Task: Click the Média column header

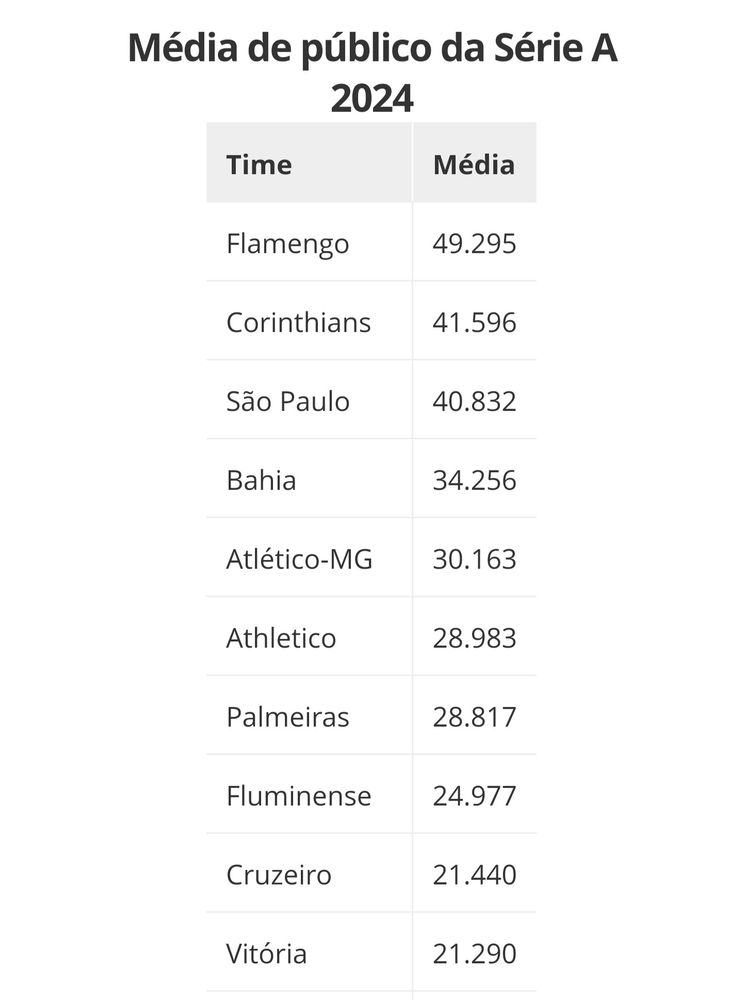Action: [474, 164]
